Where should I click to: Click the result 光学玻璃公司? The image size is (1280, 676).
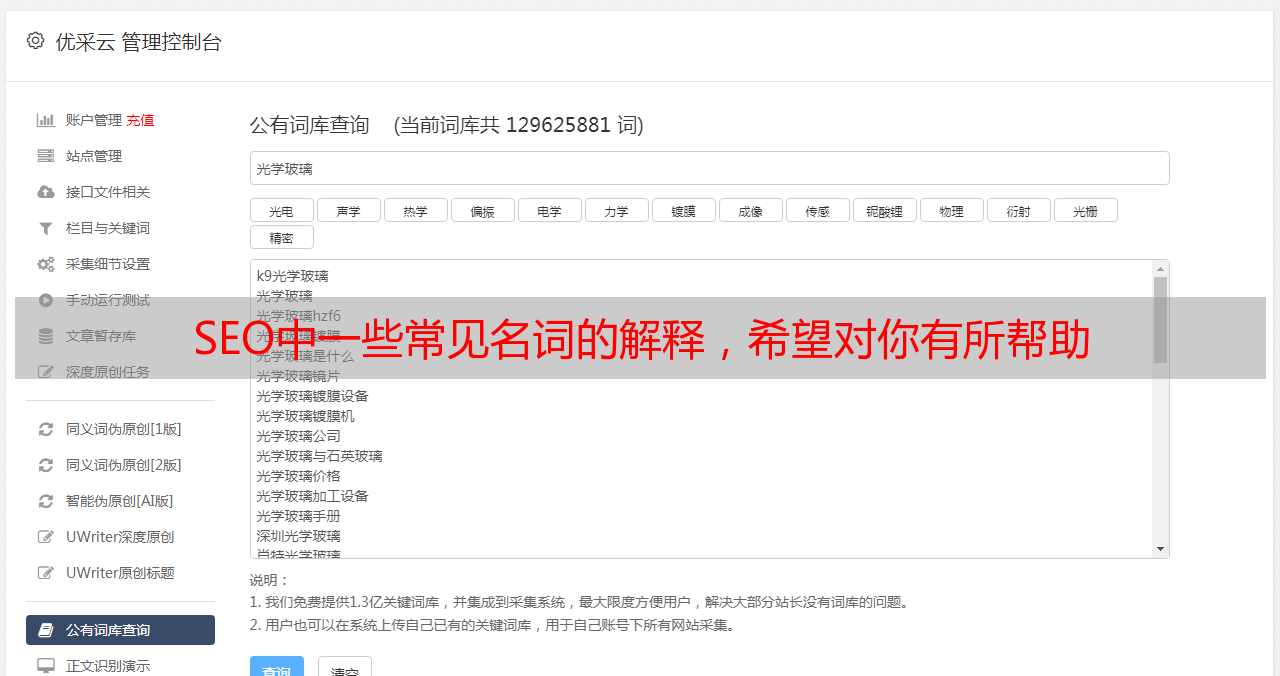[298, 436]
